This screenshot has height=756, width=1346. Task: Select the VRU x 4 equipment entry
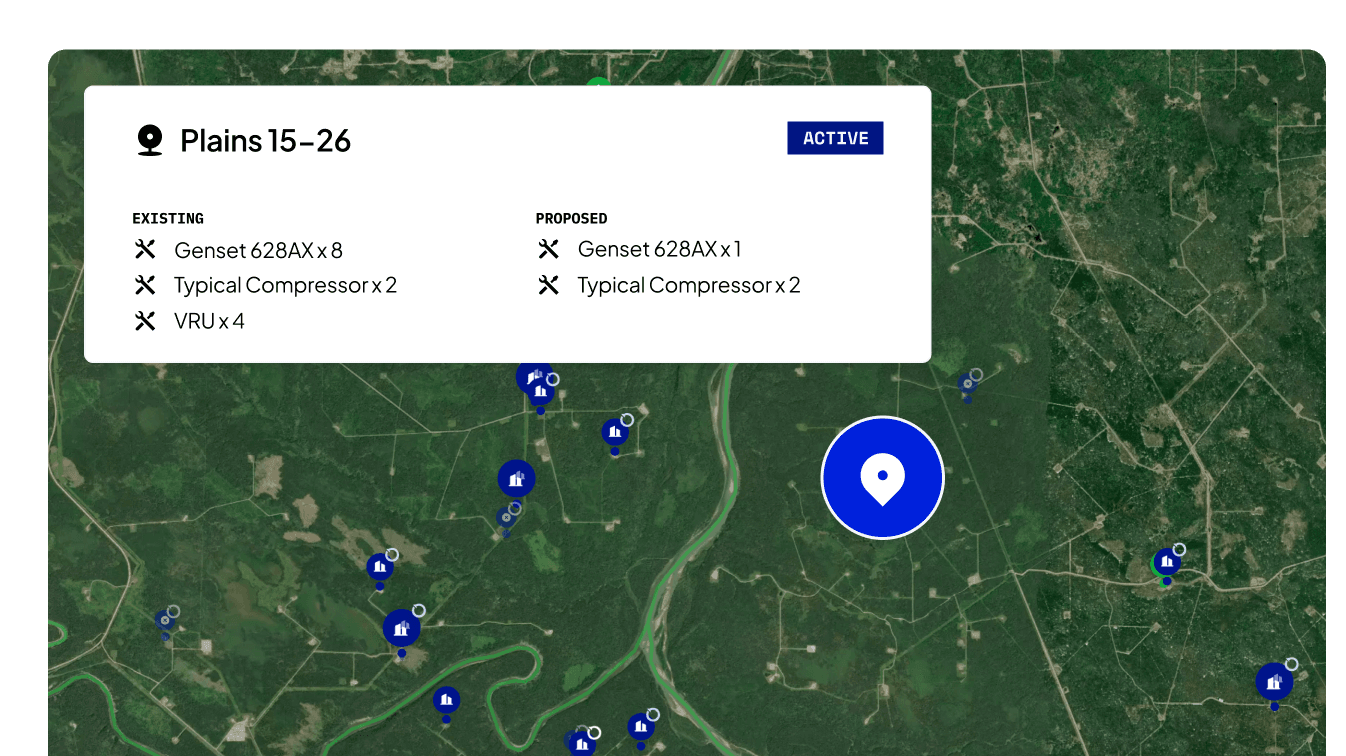(x=209, y=321)
